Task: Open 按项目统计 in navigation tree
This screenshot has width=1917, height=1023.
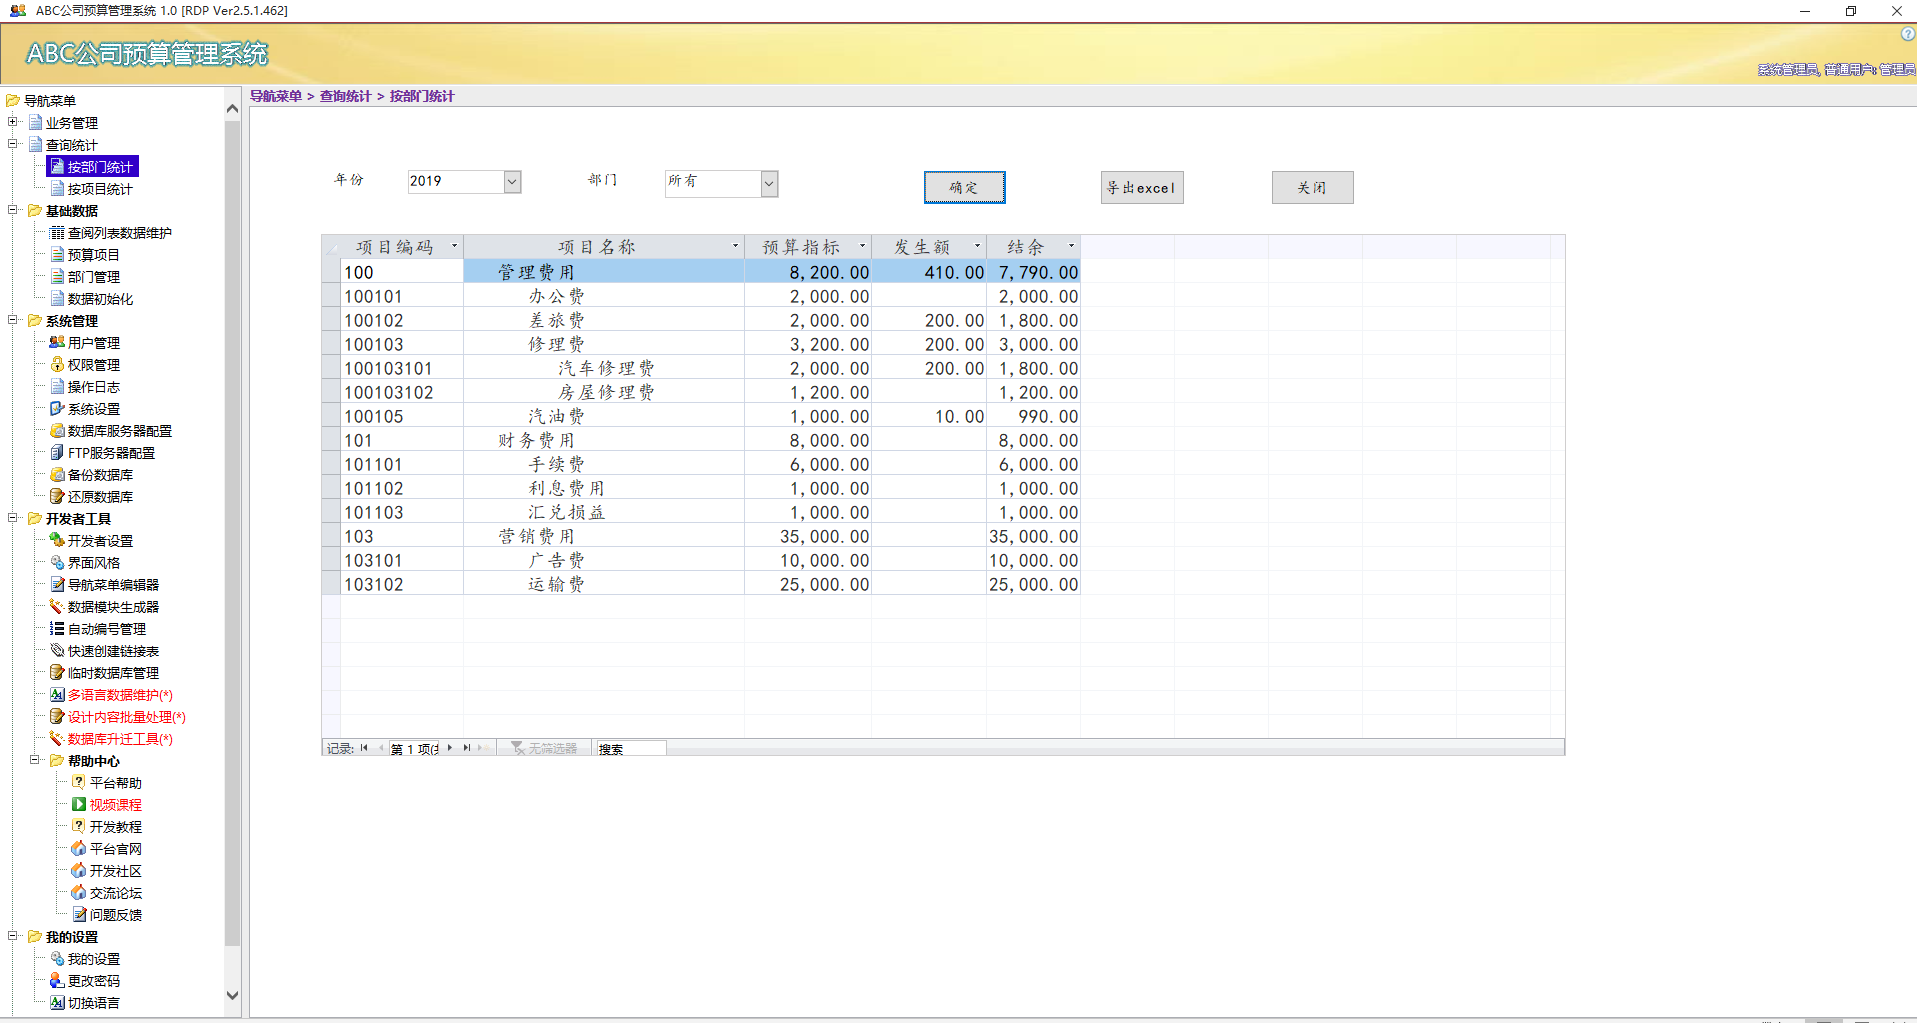Action: pyautogui.click(x=100, y=189)
